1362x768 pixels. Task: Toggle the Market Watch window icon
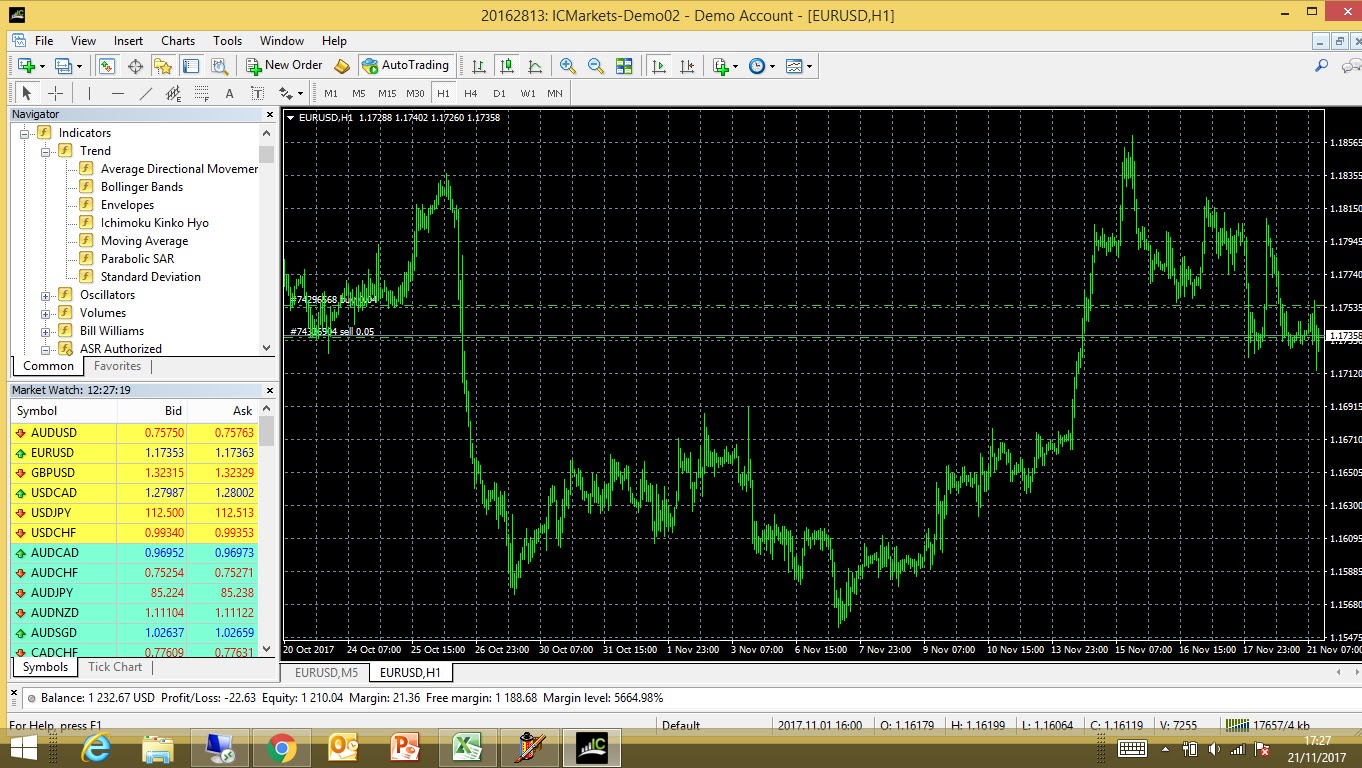(107, 66)
